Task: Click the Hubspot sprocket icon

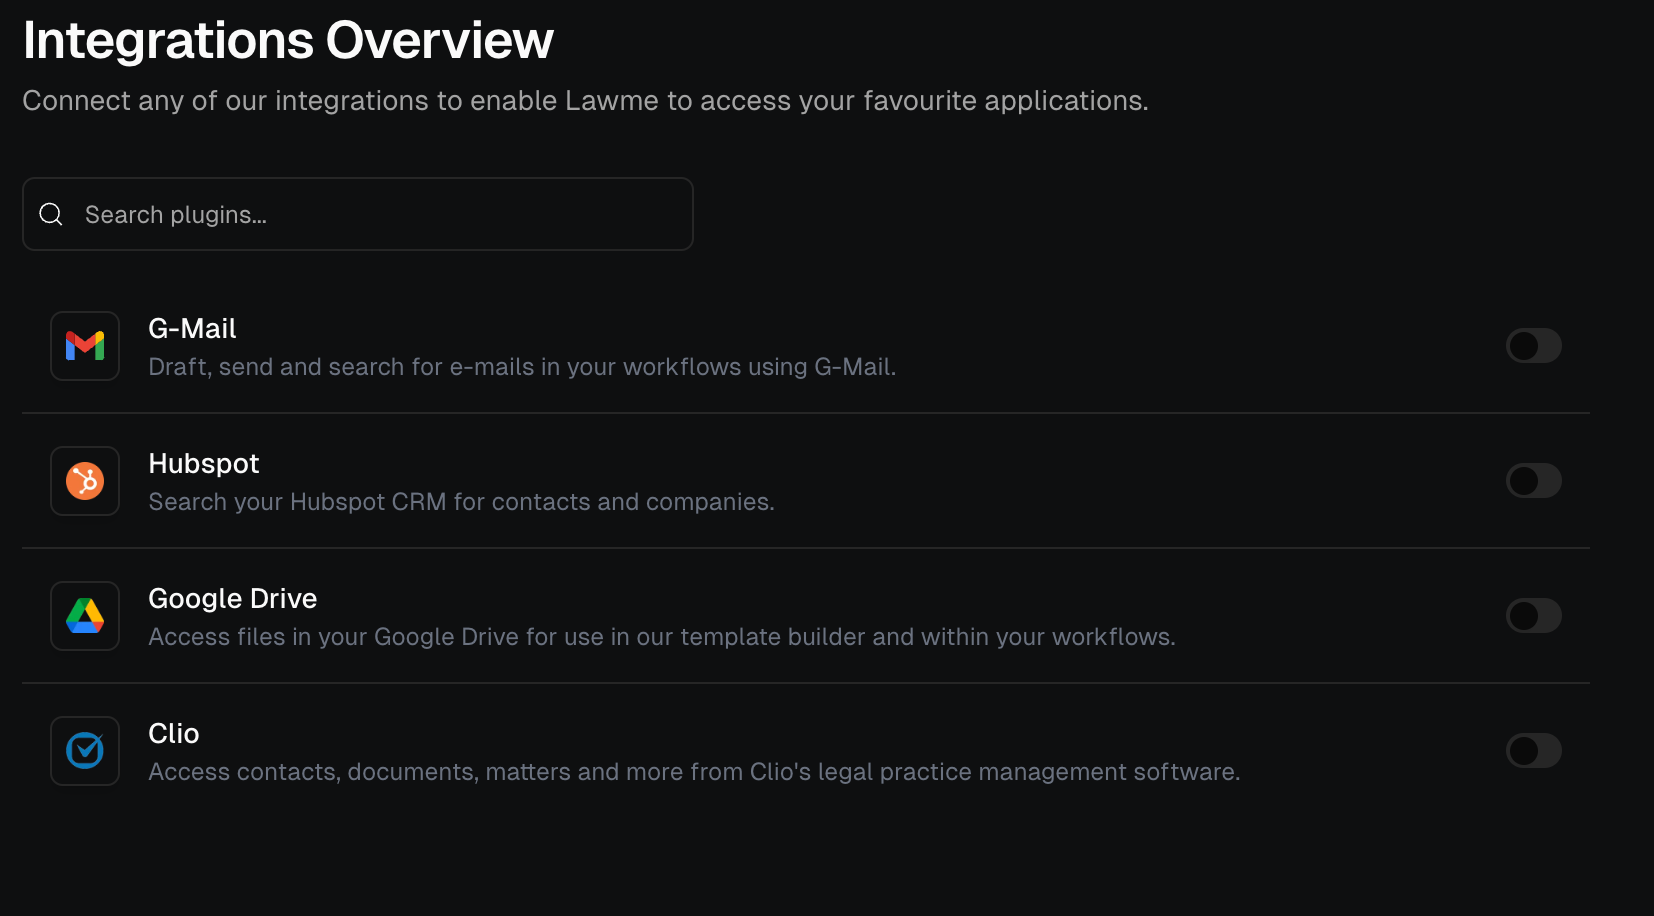Action: coord(84,481)
